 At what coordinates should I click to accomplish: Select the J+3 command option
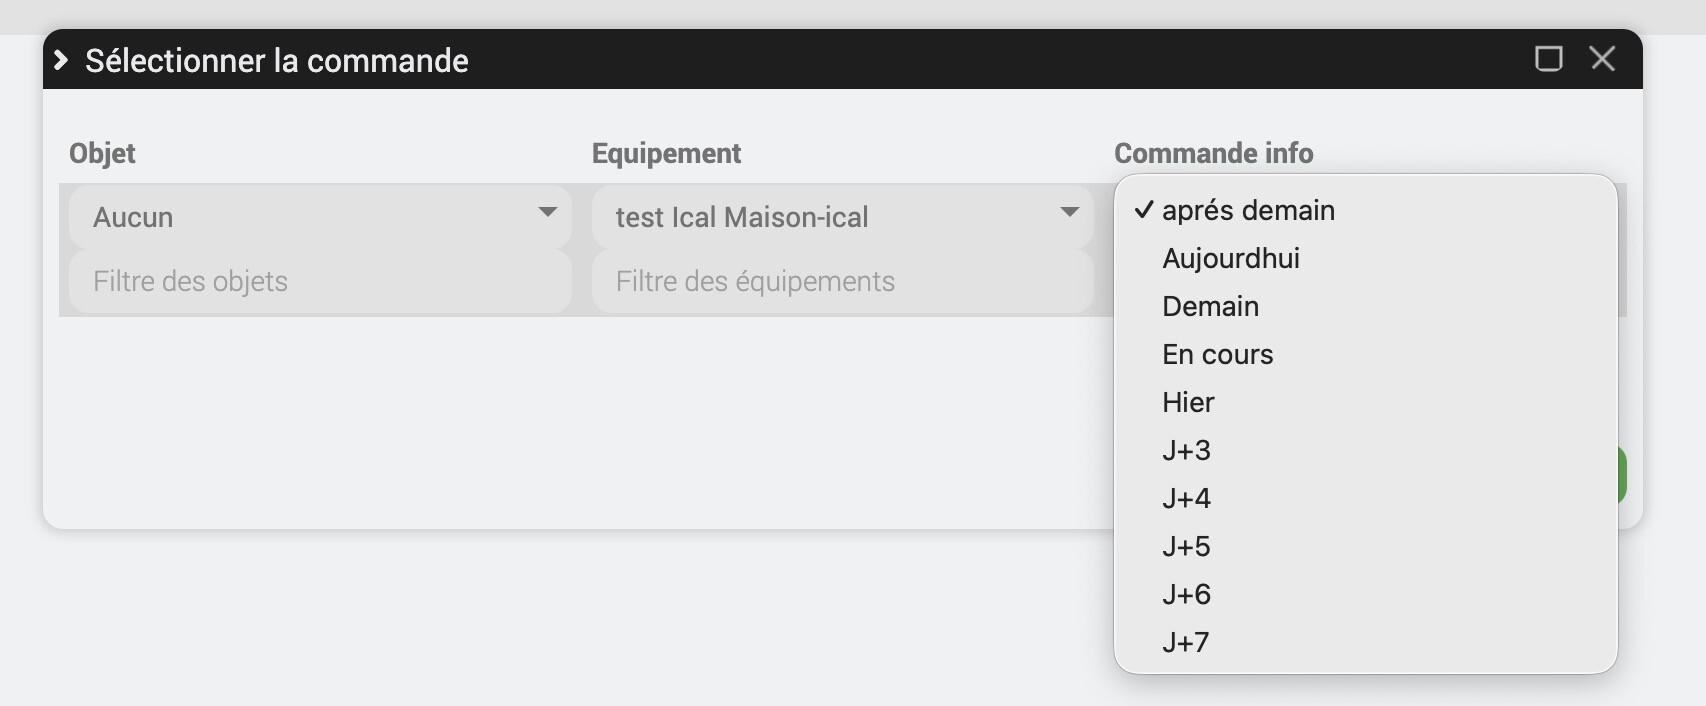tap(1186, 450)
